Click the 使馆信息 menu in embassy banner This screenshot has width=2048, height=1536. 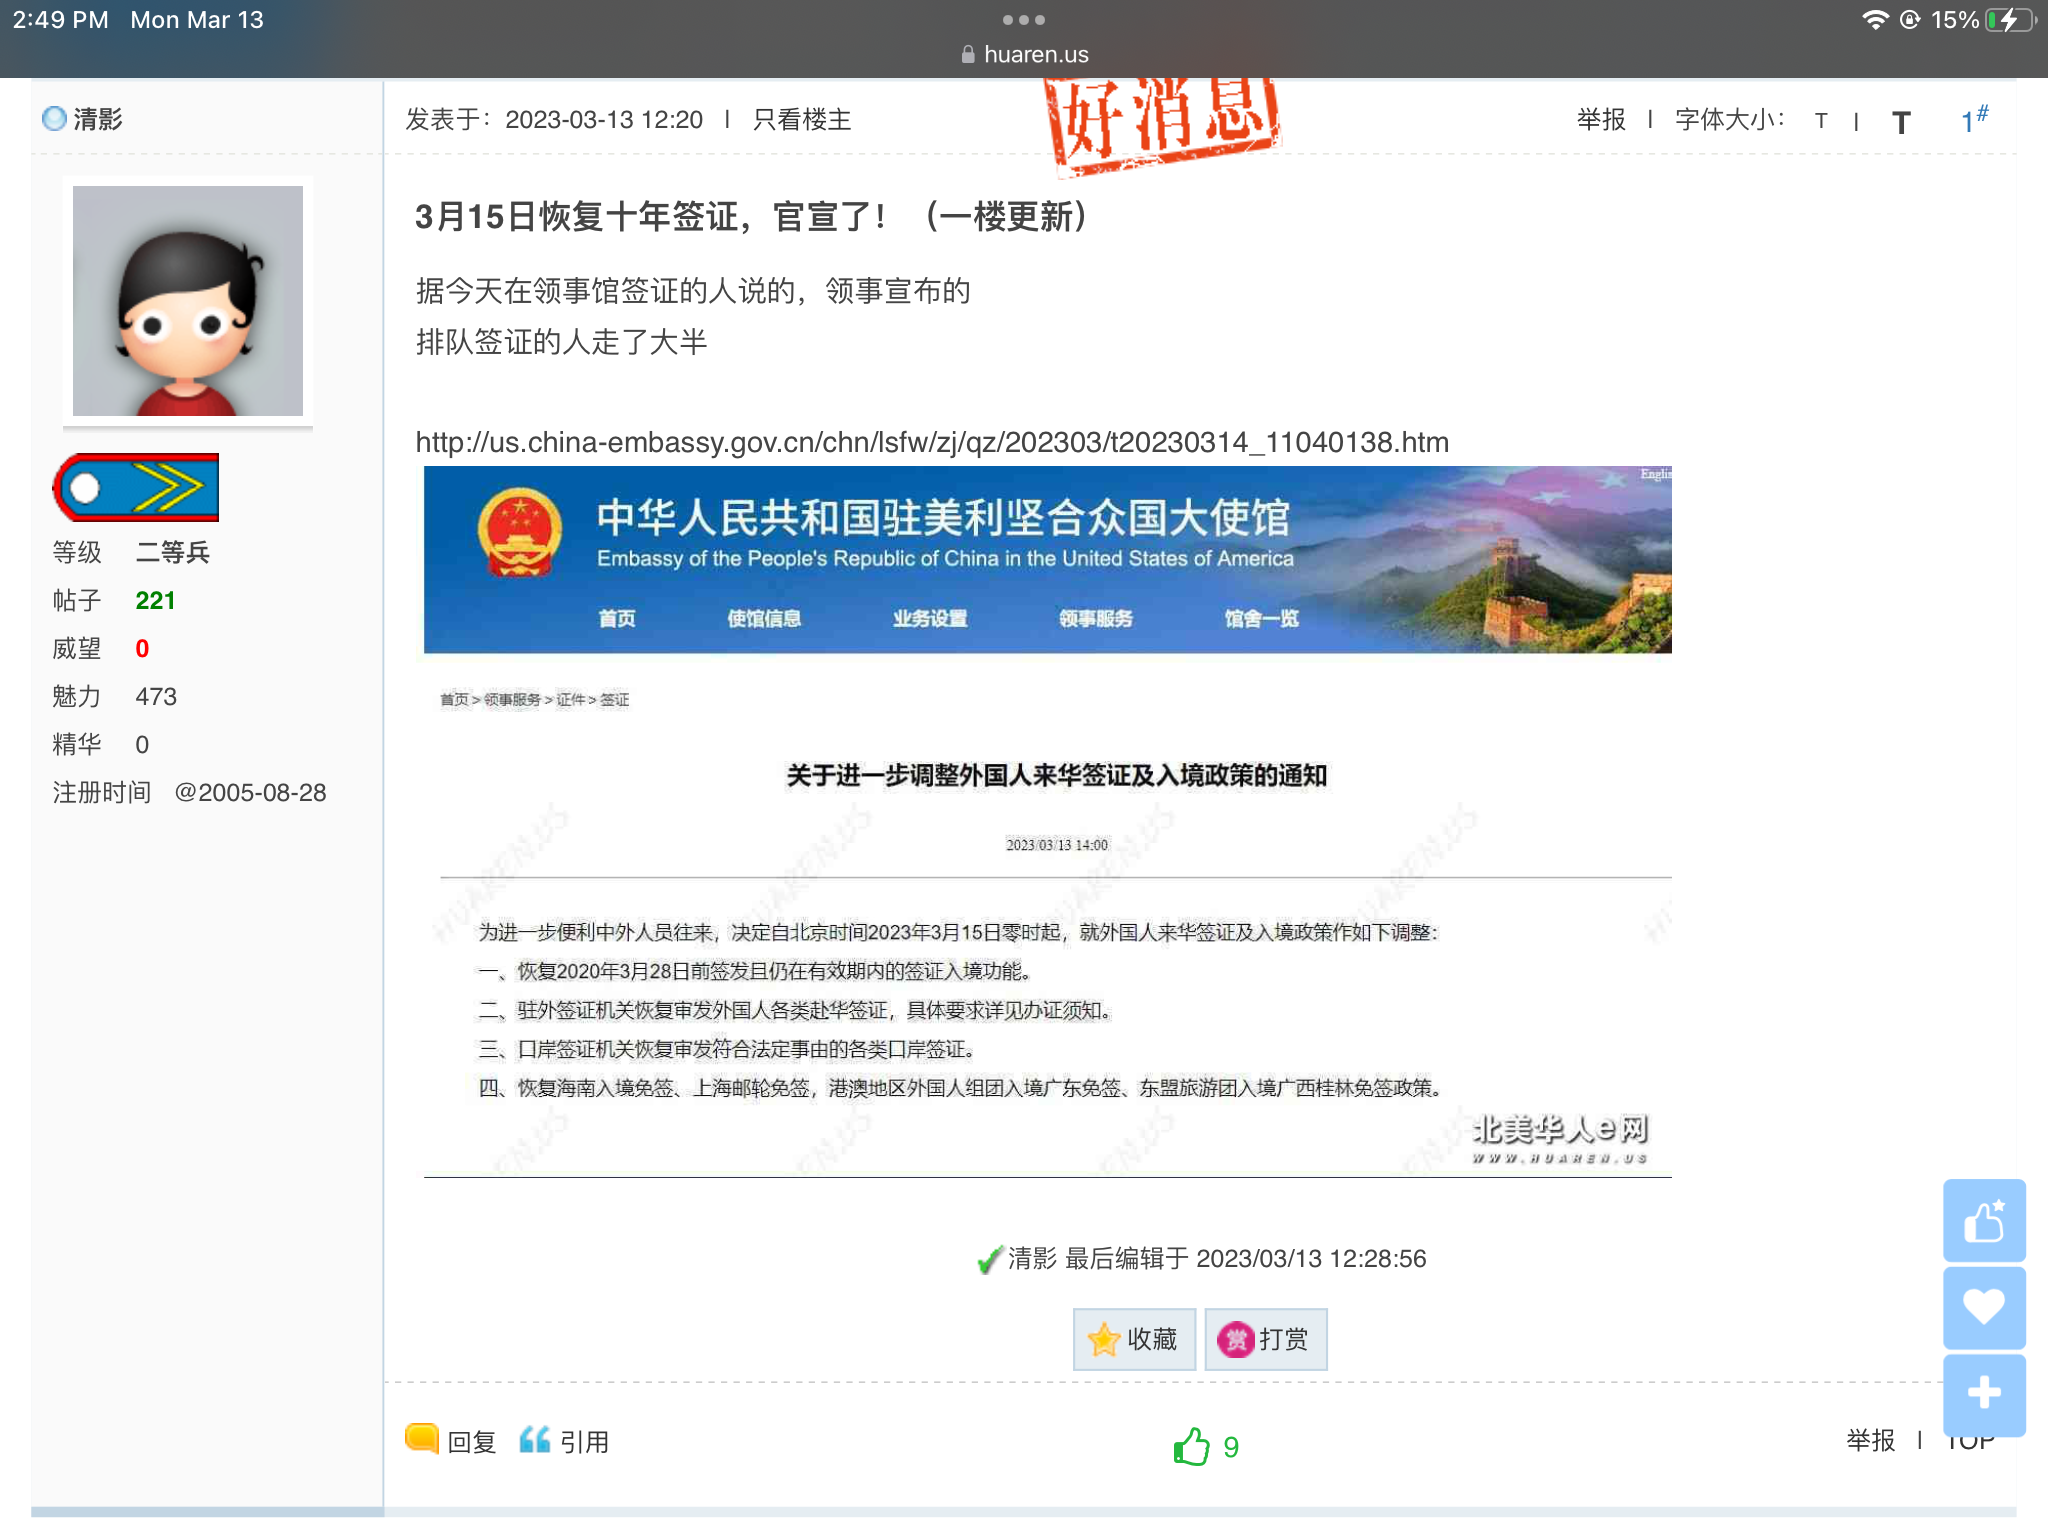[x=764, y=618]
